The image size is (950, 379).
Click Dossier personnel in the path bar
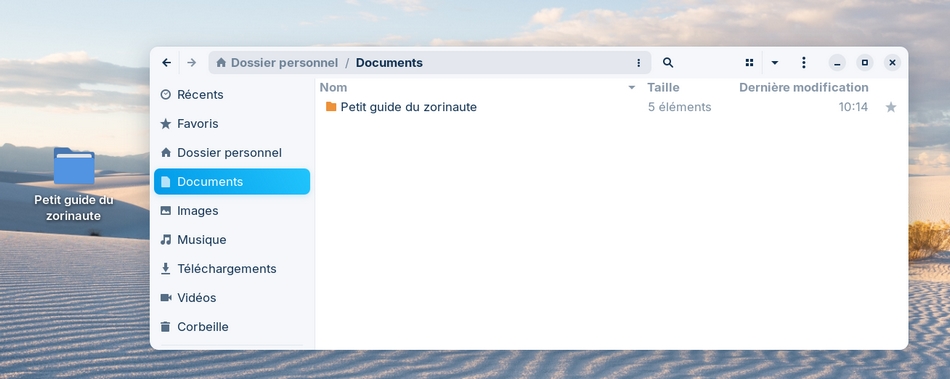pyautogui.click(x=284, y=62)
